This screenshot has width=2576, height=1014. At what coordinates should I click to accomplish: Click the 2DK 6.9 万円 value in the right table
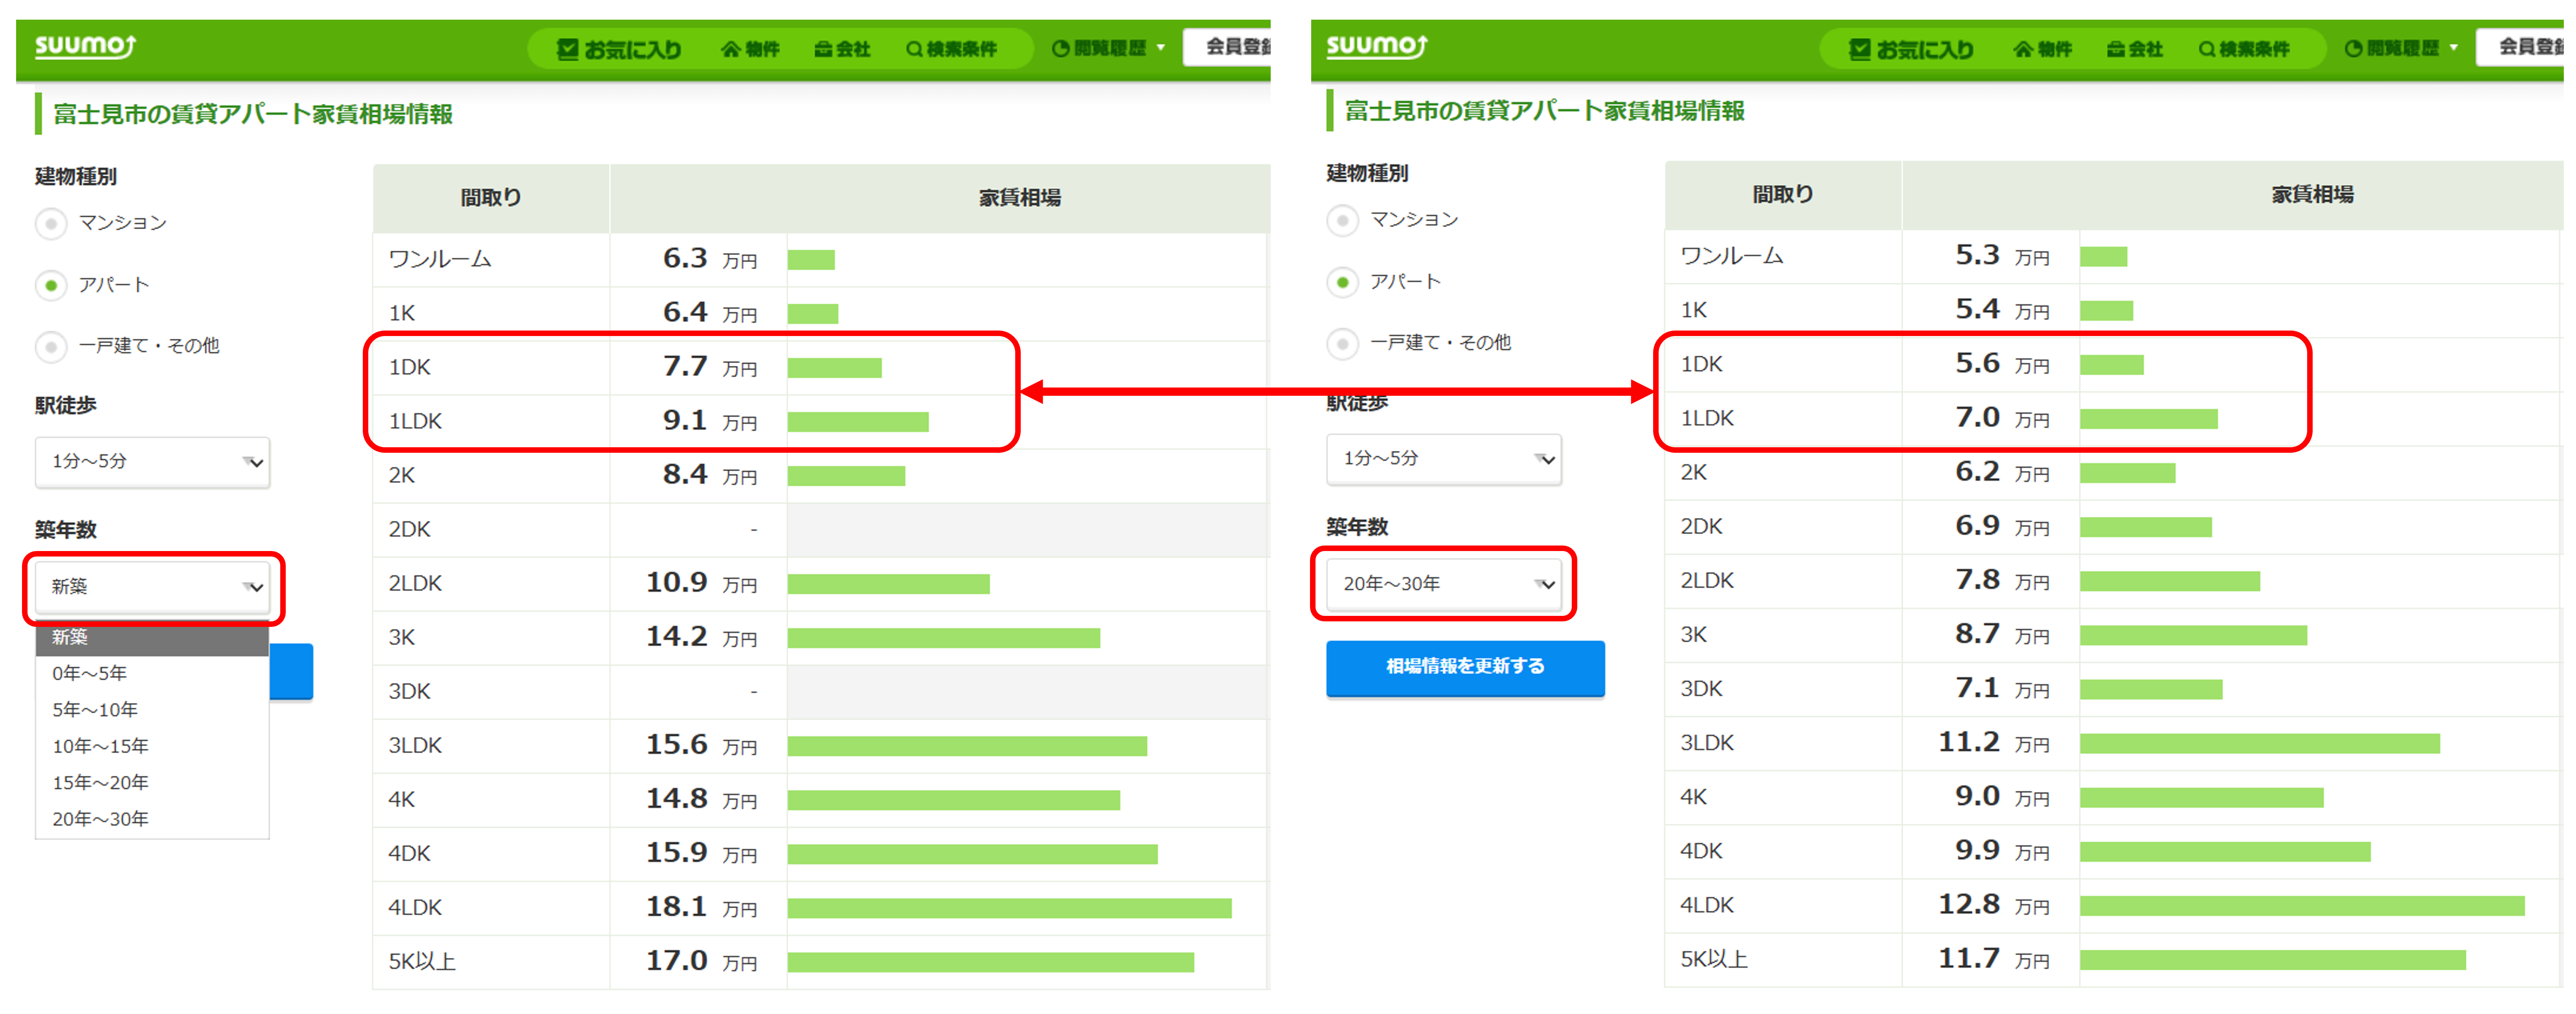pos(2002,526)
